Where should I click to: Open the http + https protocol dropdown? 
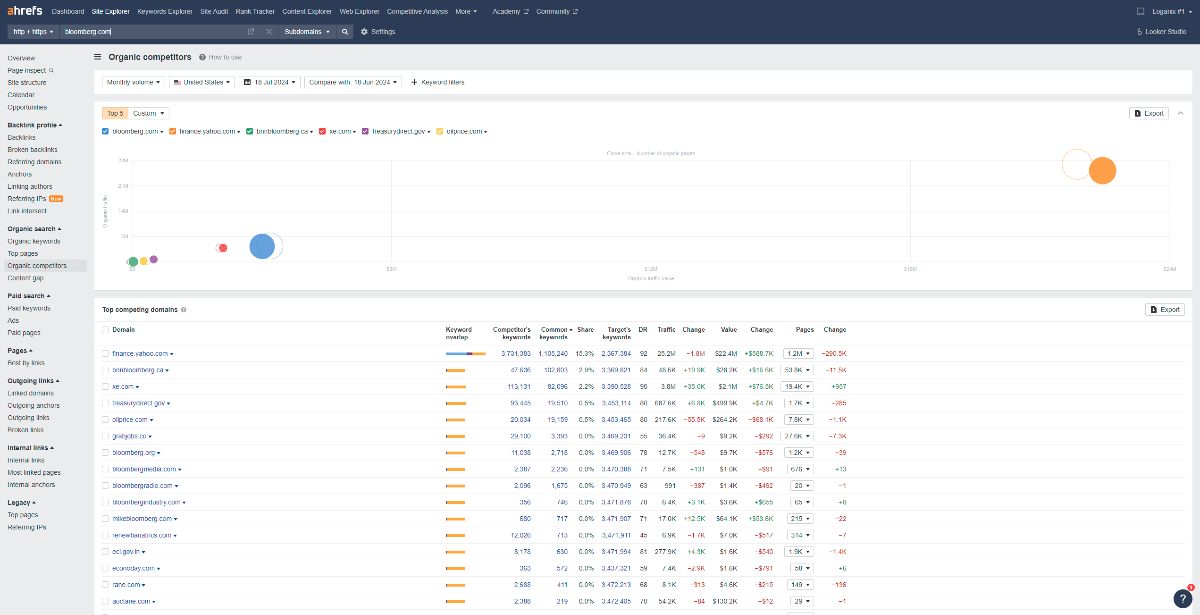[33, 31]
